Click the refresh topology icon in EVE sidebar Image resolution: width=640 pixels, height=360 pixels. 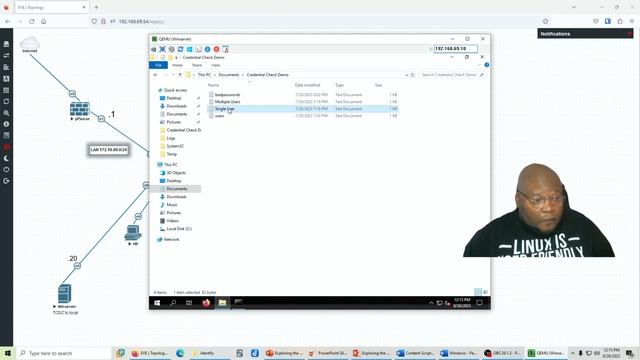coord(6,101)
